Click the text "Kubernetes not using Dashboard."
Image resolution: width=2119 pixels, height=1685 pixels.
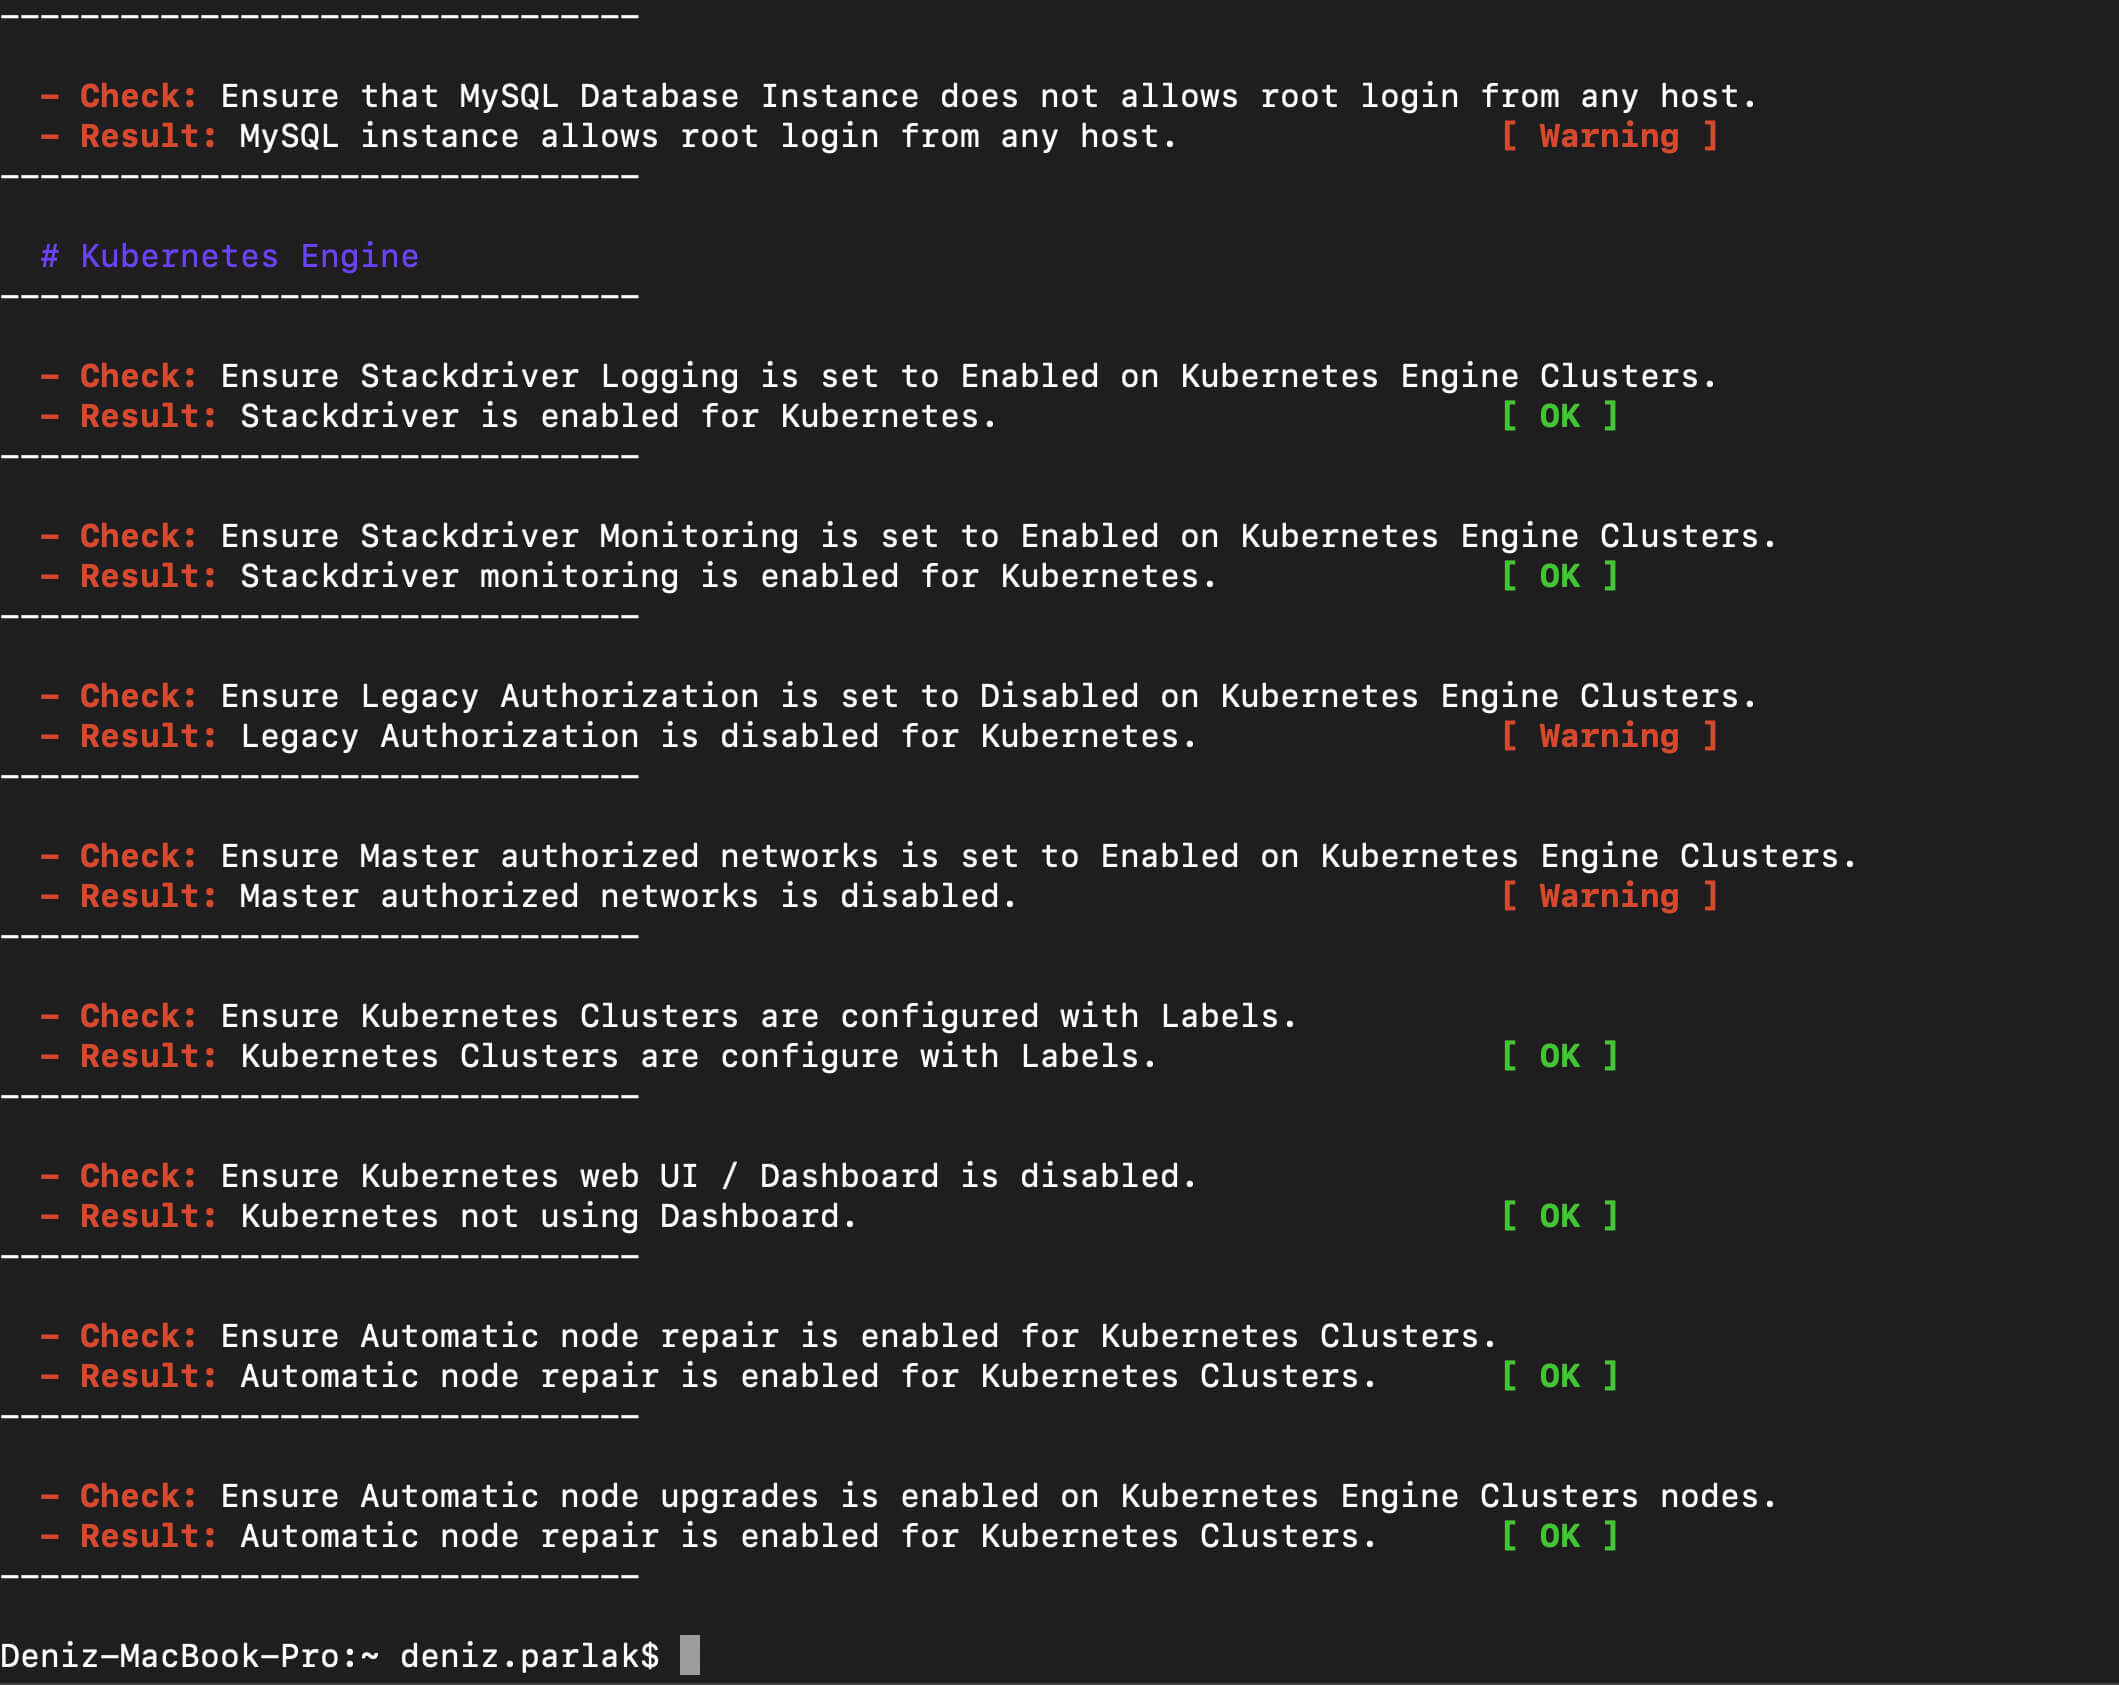coord(548,1216)
